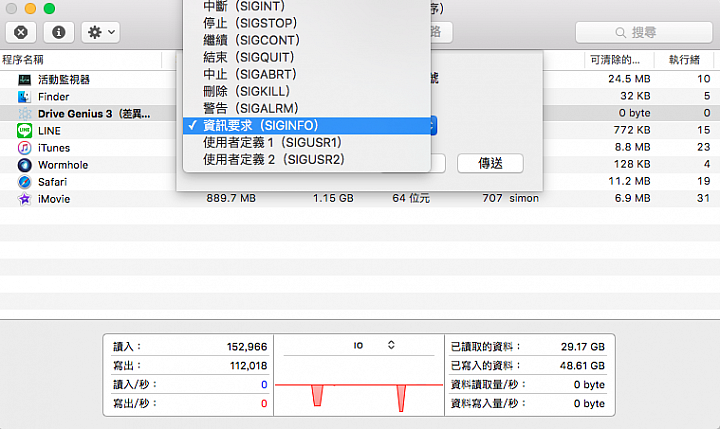Select the 活動監視器 process row name
This screenshot has width=720, height=429.
pos(63,80)
